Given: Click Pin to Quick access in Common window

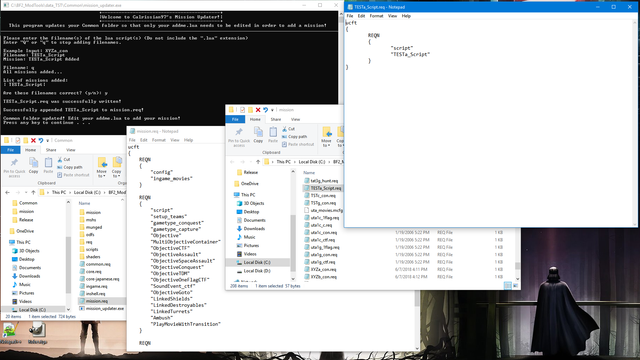Looking at the screenshot, I should [x=14, y=167].
